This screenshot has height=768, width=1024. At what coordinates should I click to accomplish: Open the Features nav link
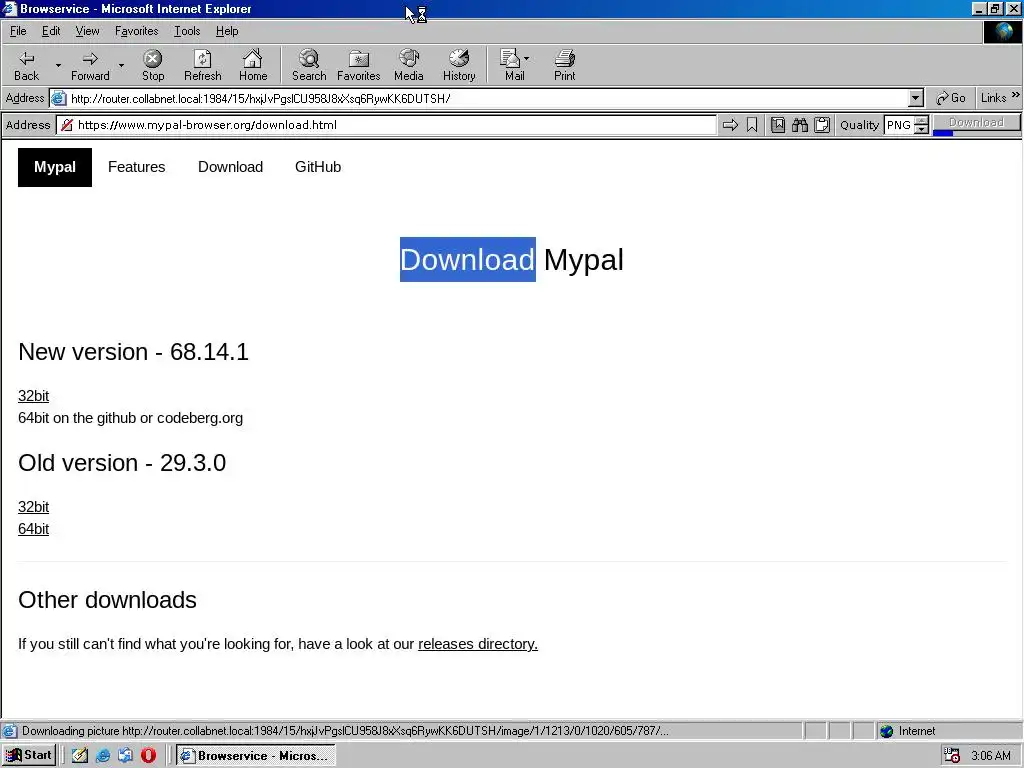(136, 167)
